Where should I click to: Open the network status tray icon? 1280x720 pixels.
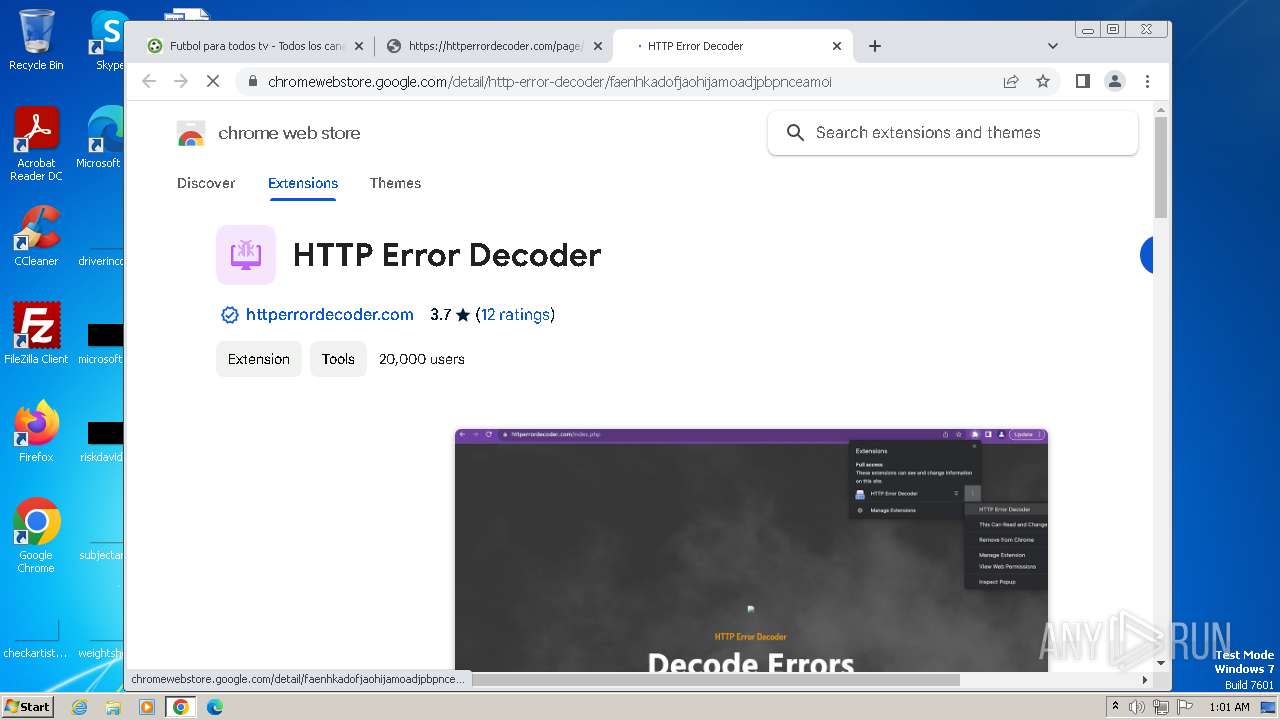(1160, 707)
